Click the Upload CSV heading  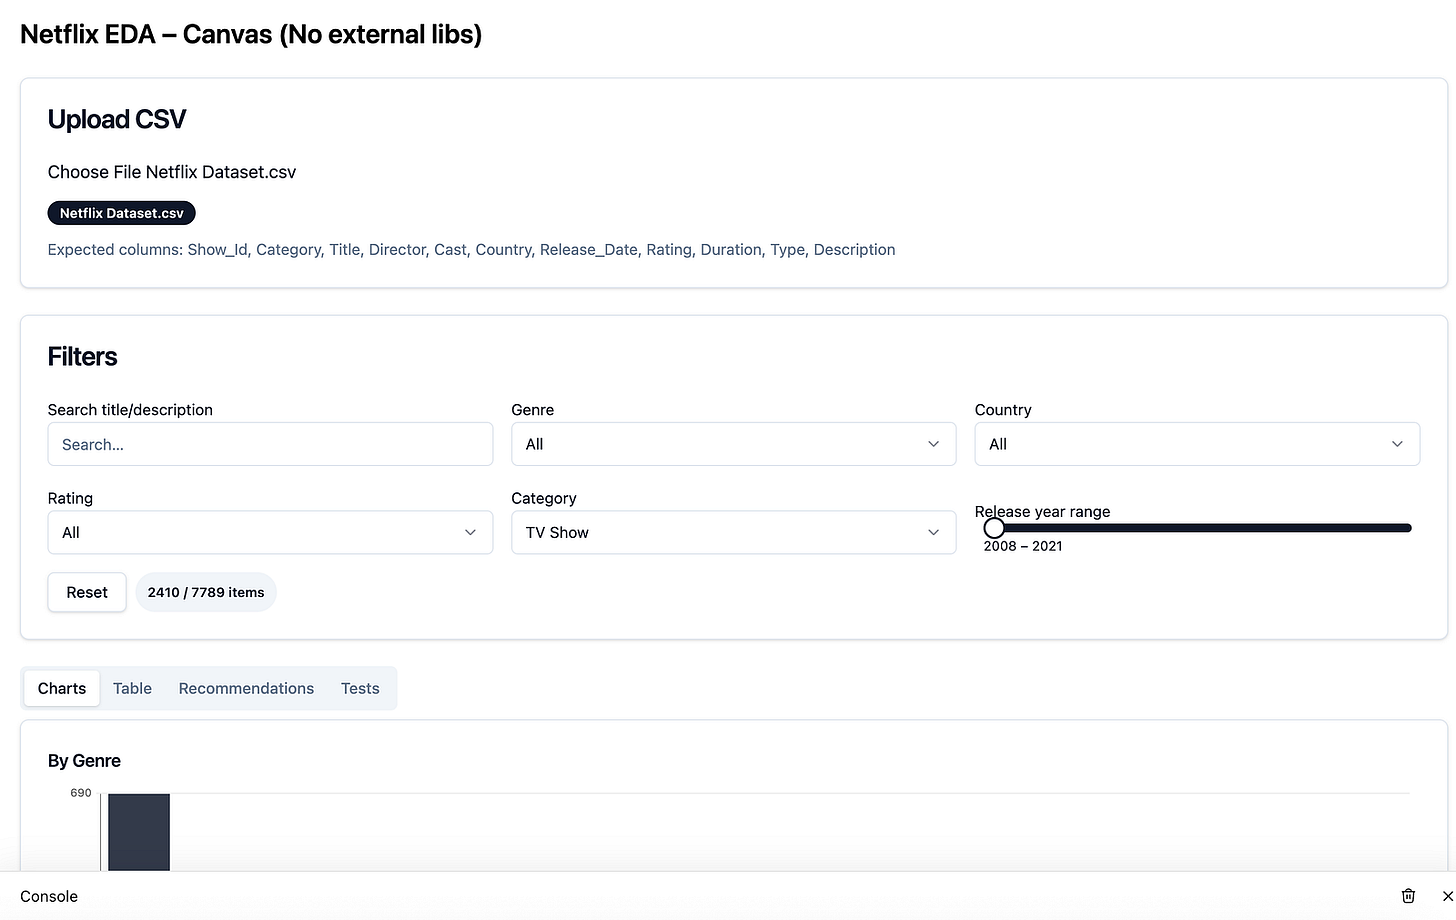pos(117,119)
